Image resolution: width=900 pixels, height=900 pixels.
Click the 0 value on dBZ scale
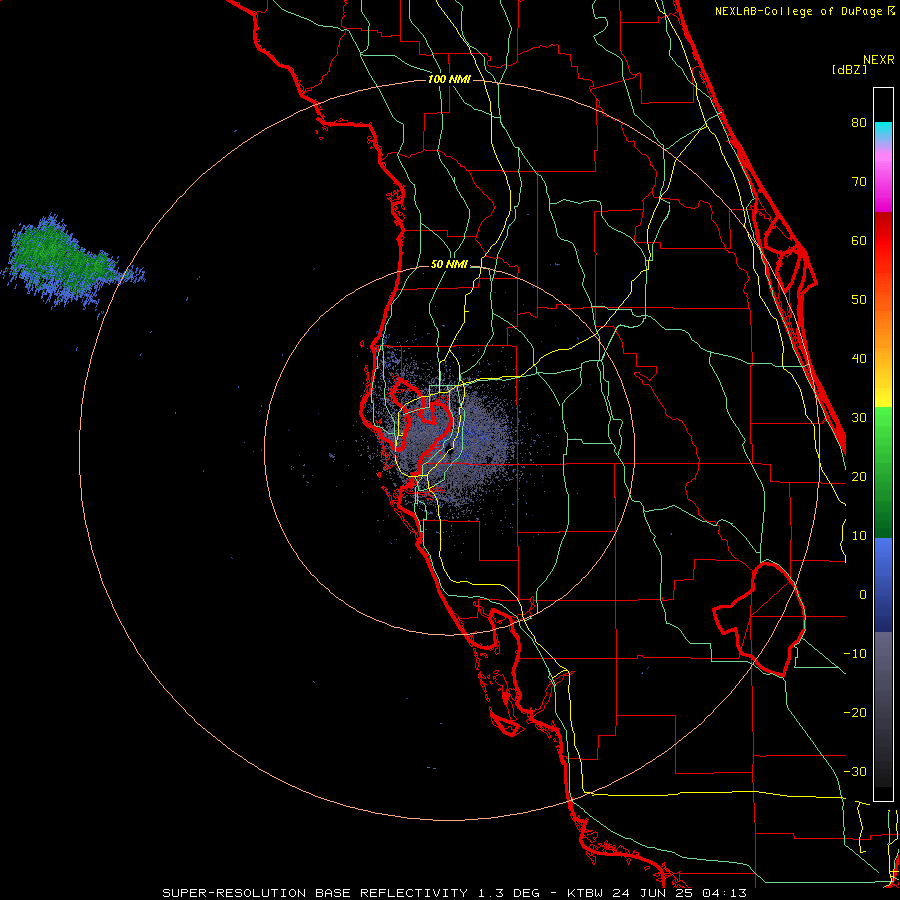tap(863, 595)
